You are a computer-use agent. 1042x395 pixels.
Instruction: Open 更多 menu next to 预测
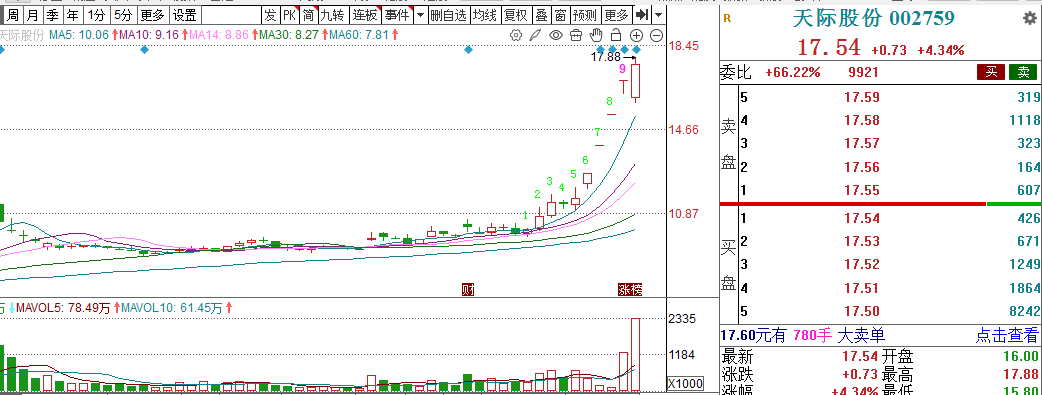pos(616,14)
